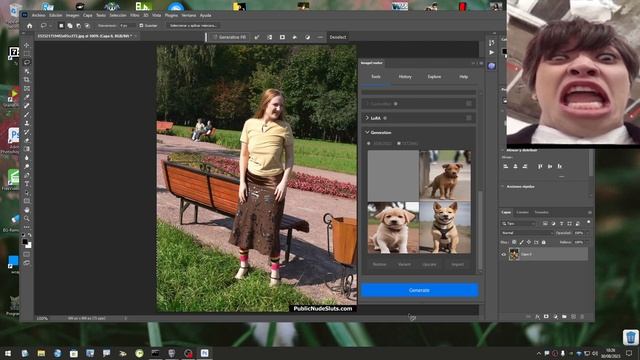This screenshot has height=360, width=640.
Task: Collapse the Generation section
Action: tap(367, 132)
